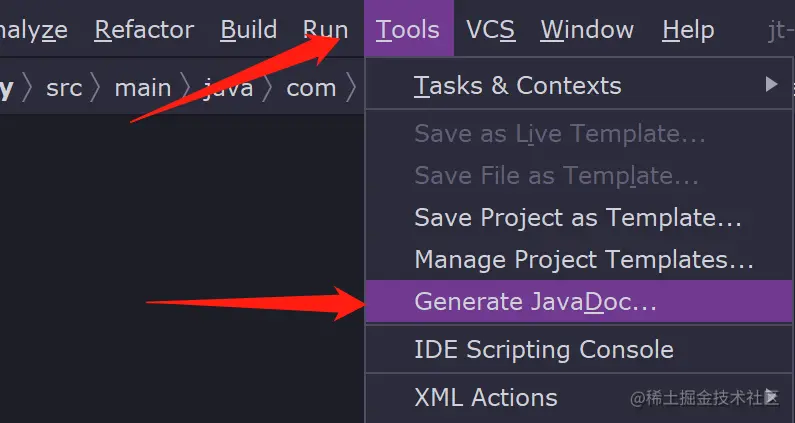
Task: Close the open Tools menu
Action: tap(407, 30)
